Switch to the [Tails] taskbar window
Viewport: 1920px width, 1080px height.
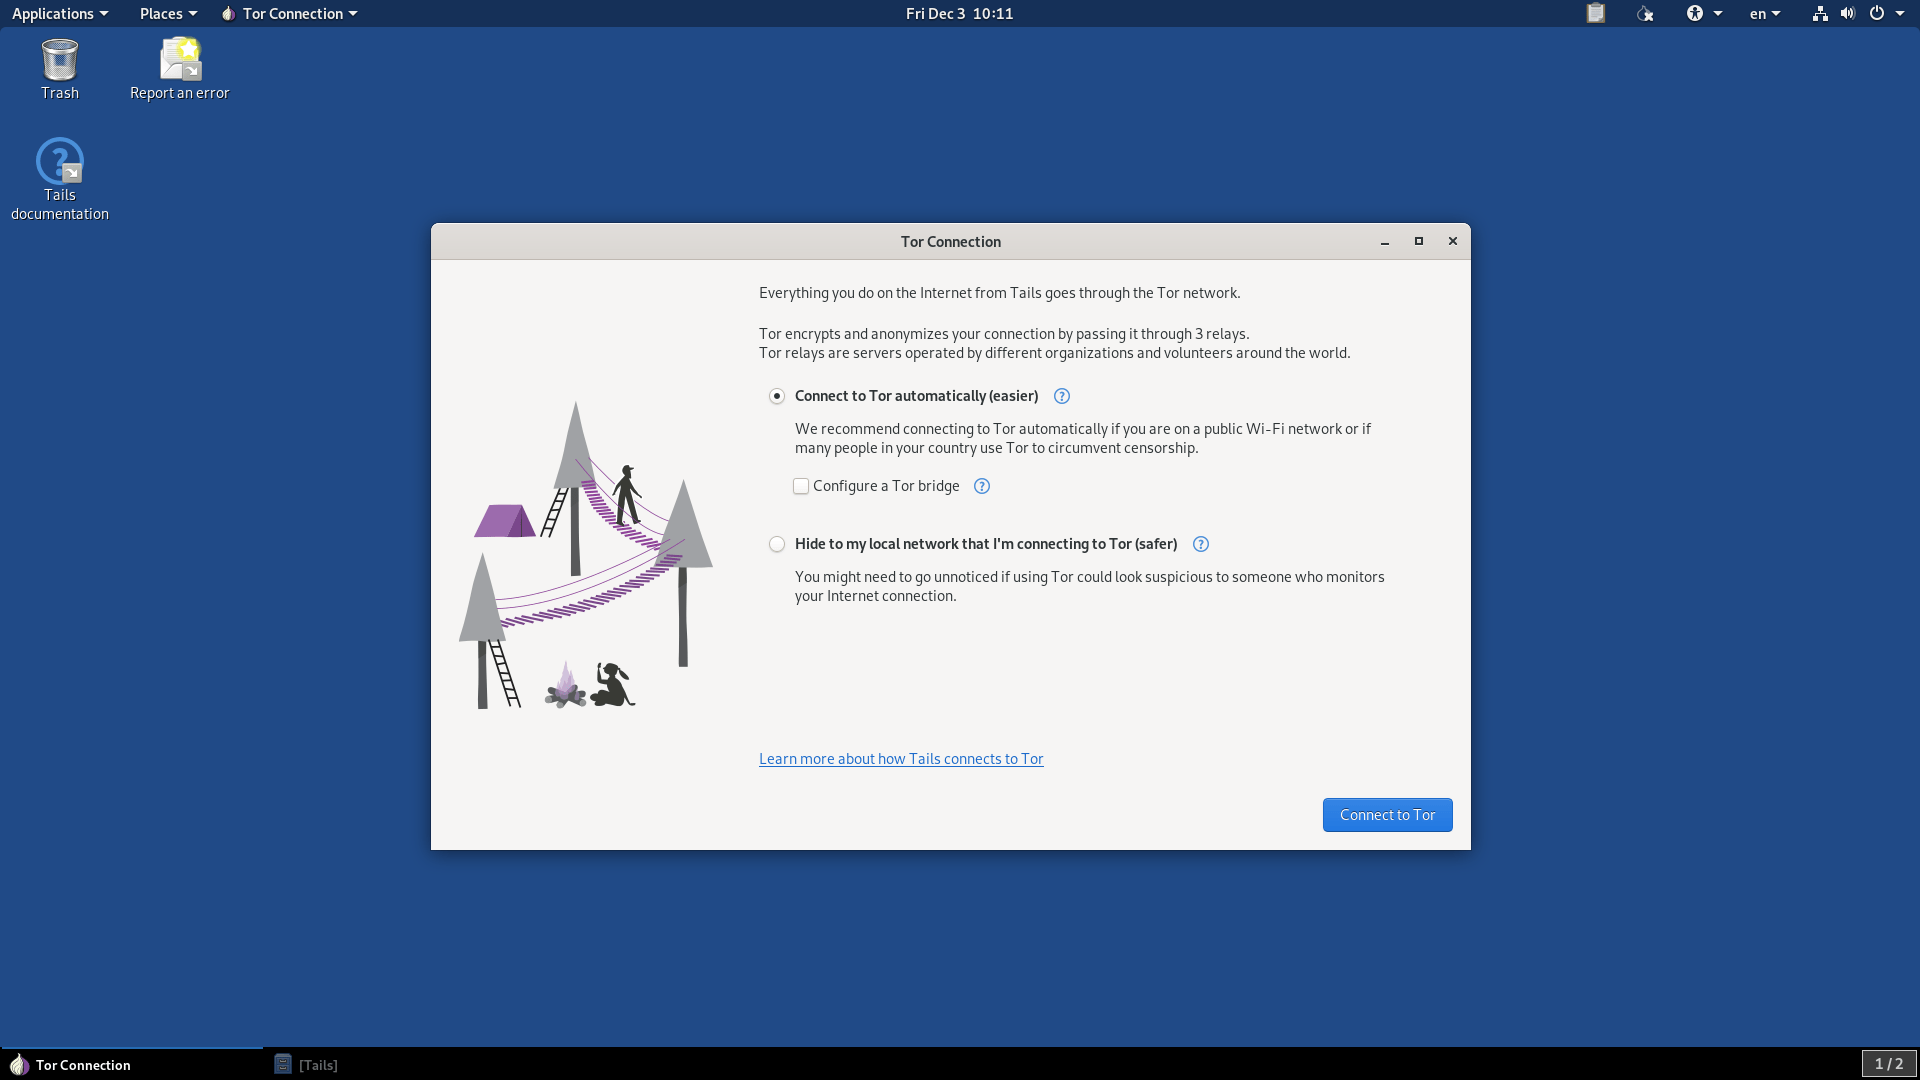click(307, 1065)
